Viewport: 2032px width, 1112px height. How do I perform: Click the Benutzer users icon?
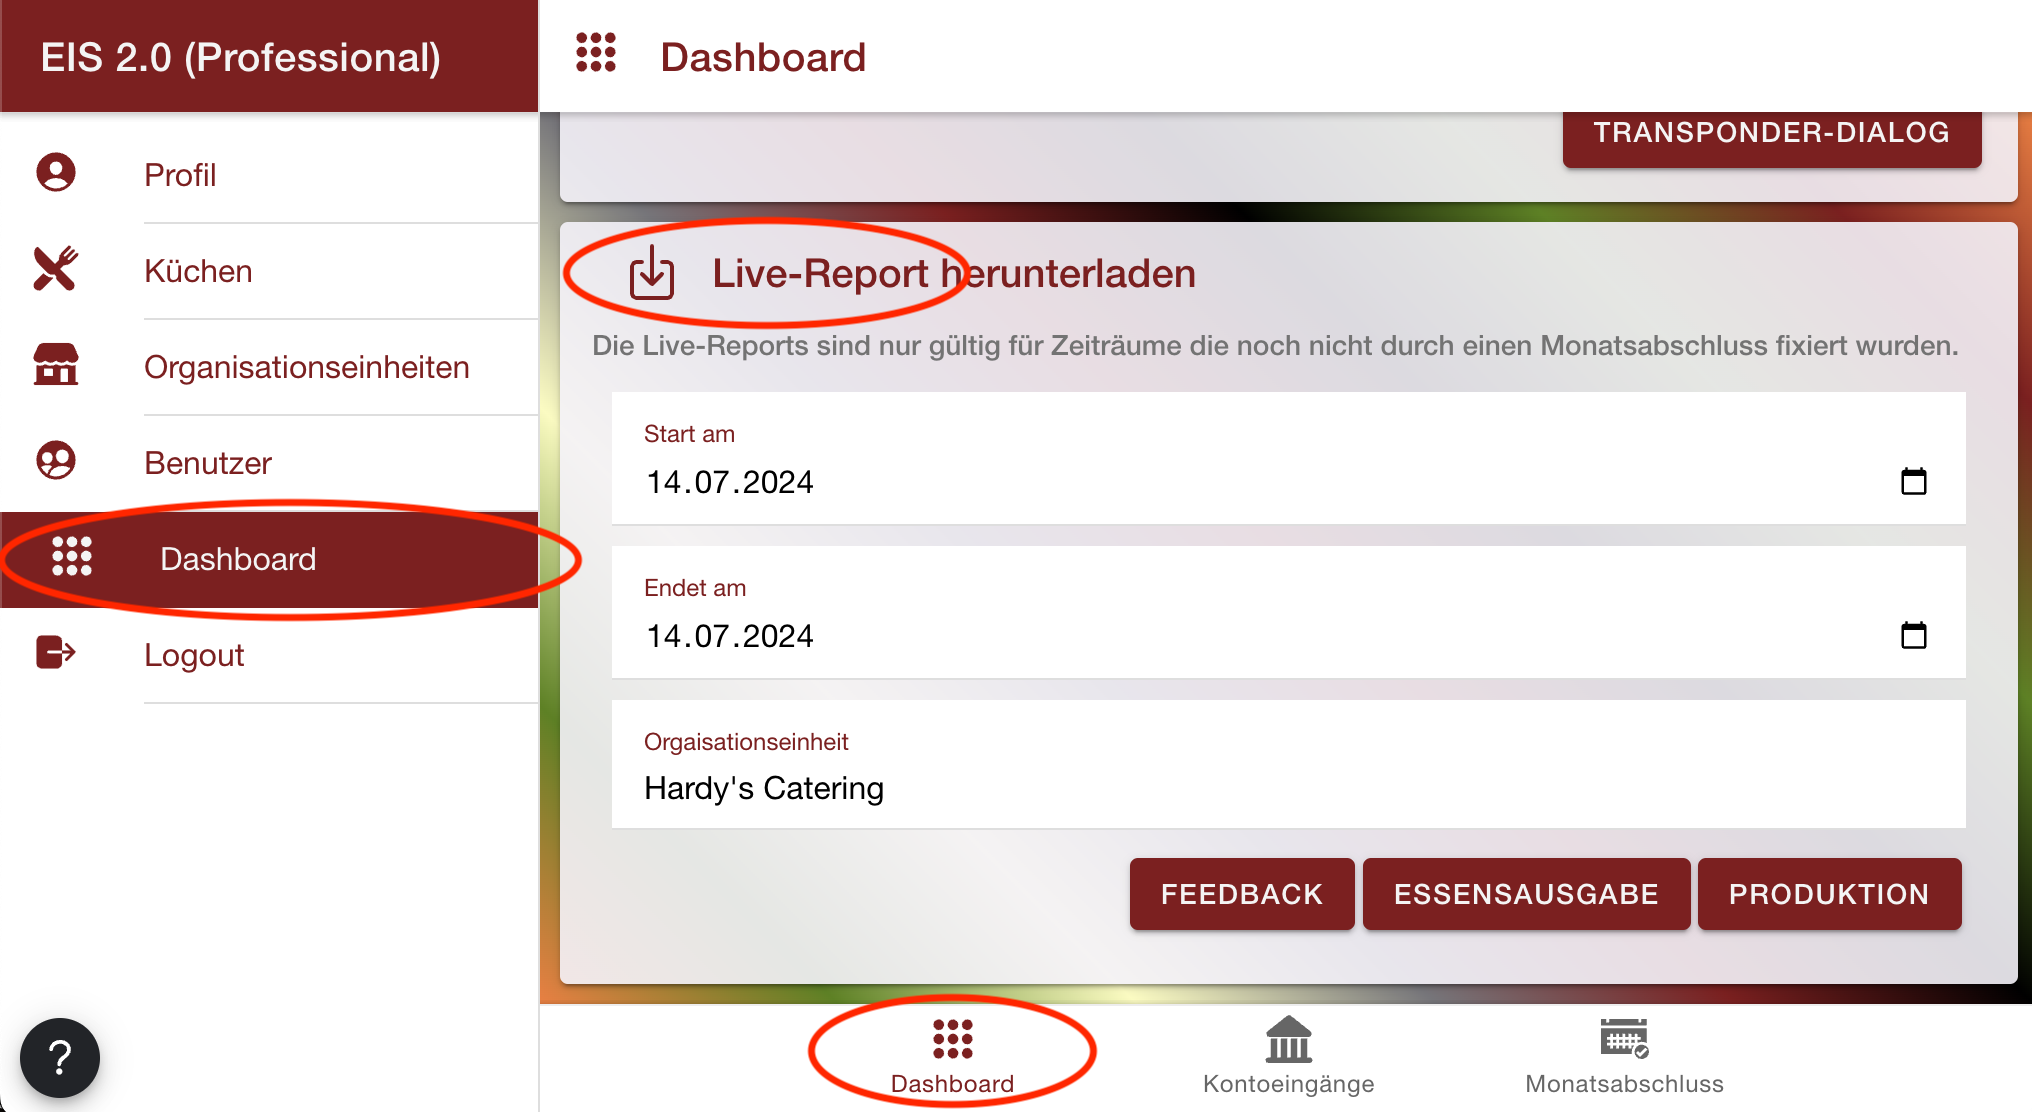pyautogui.click(x=56, y=461)
